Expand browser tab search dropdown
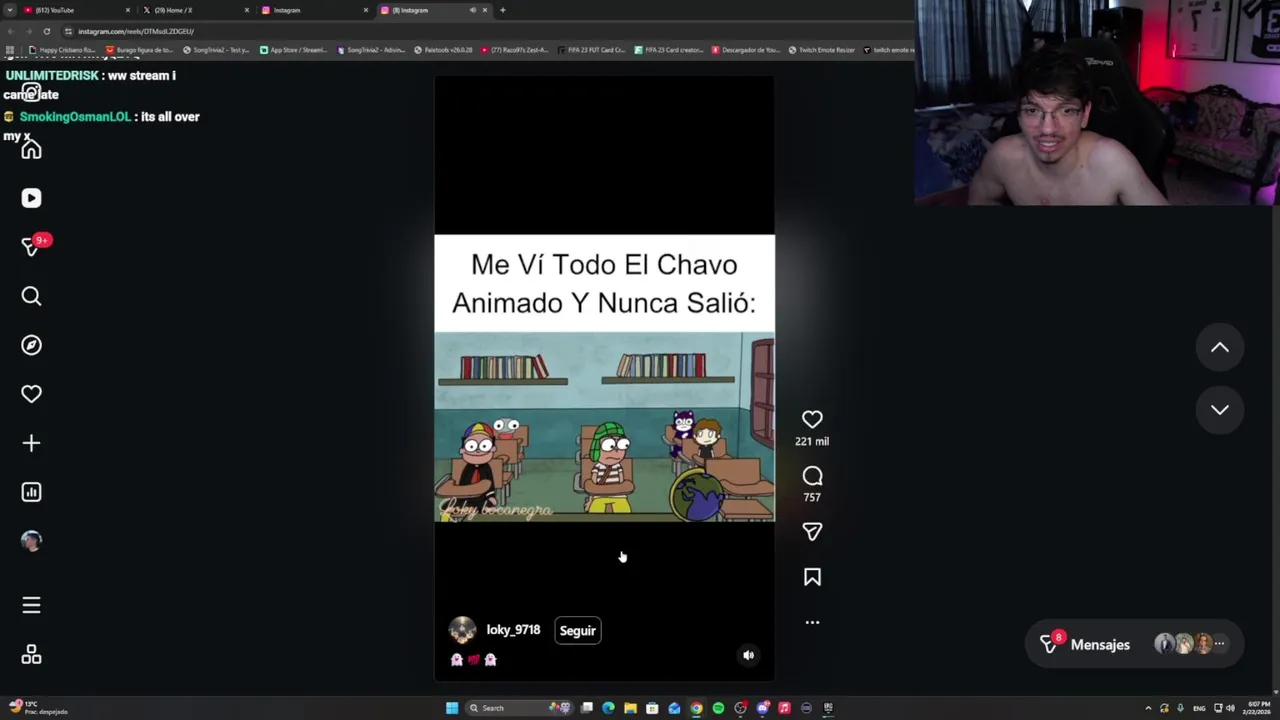This screenshot has width=1280, height=720. click(x=9, y=10)
